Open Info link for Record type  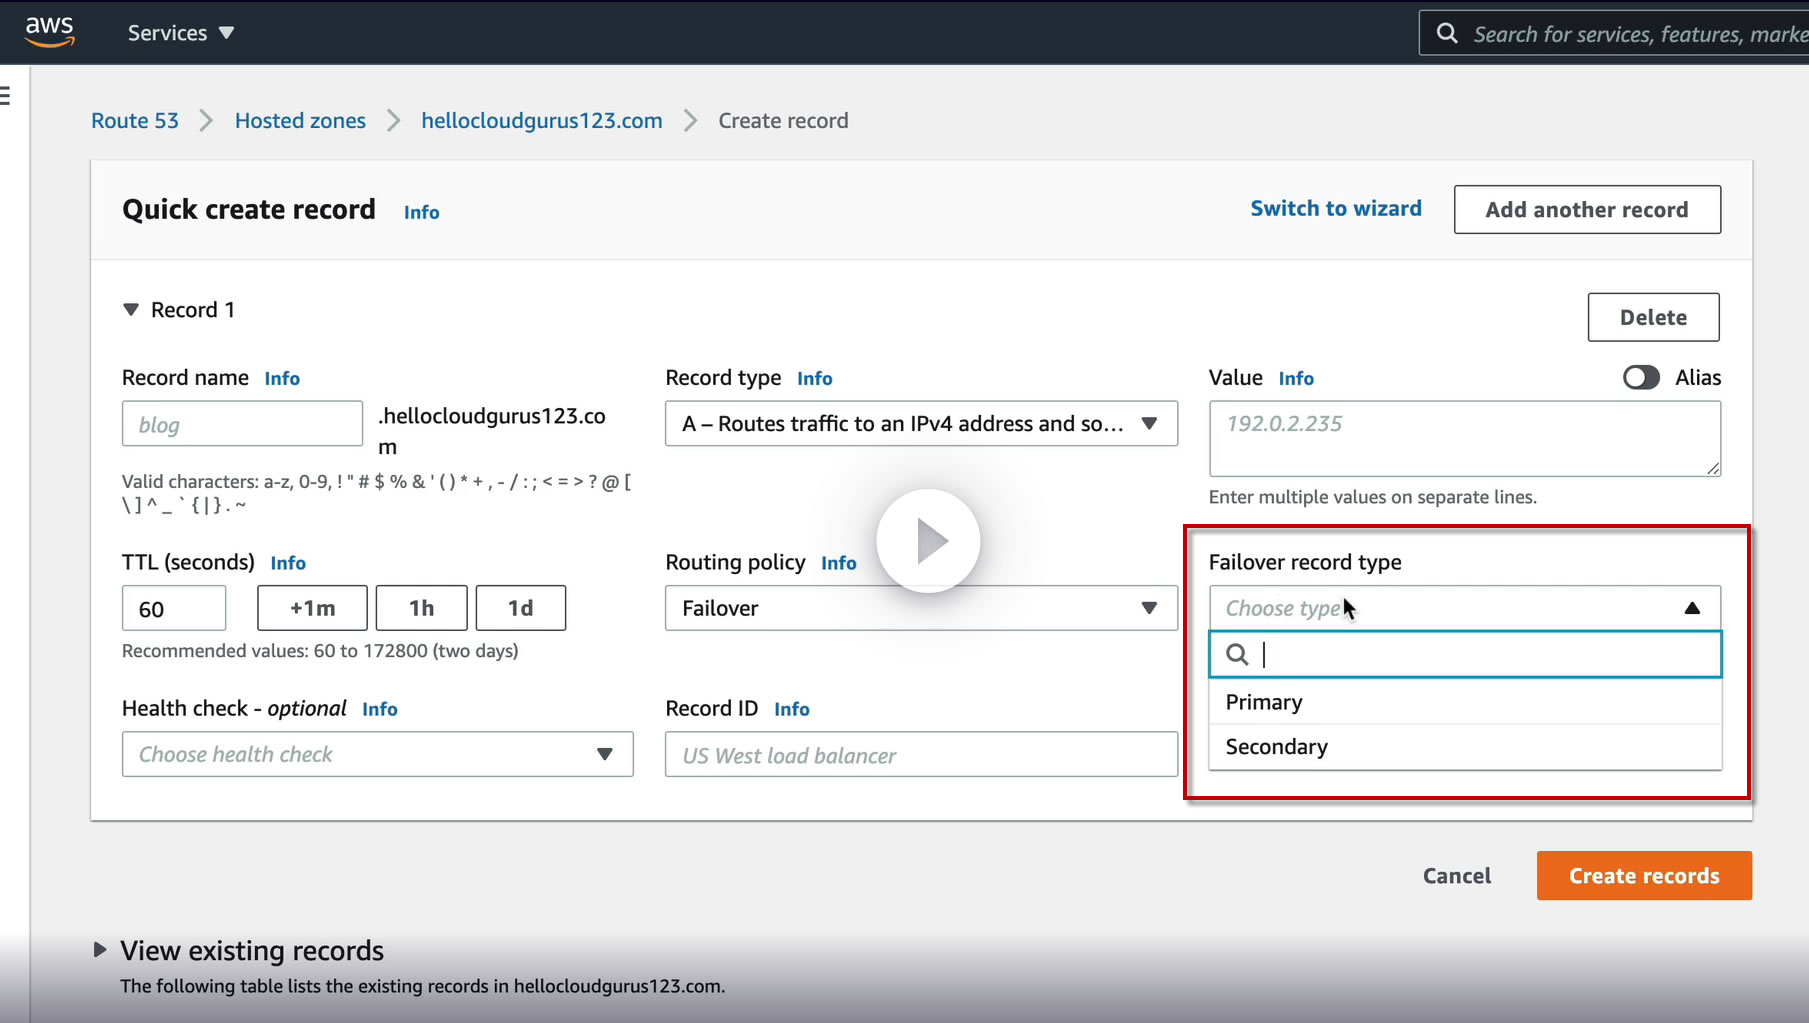click(814, 378)
